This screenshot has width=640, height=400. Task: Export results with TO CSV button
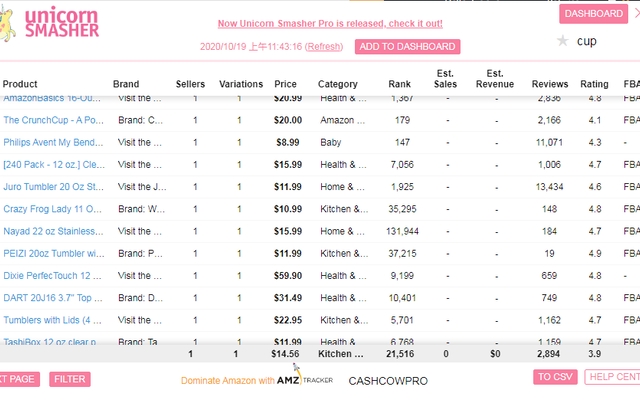[555, 377]
